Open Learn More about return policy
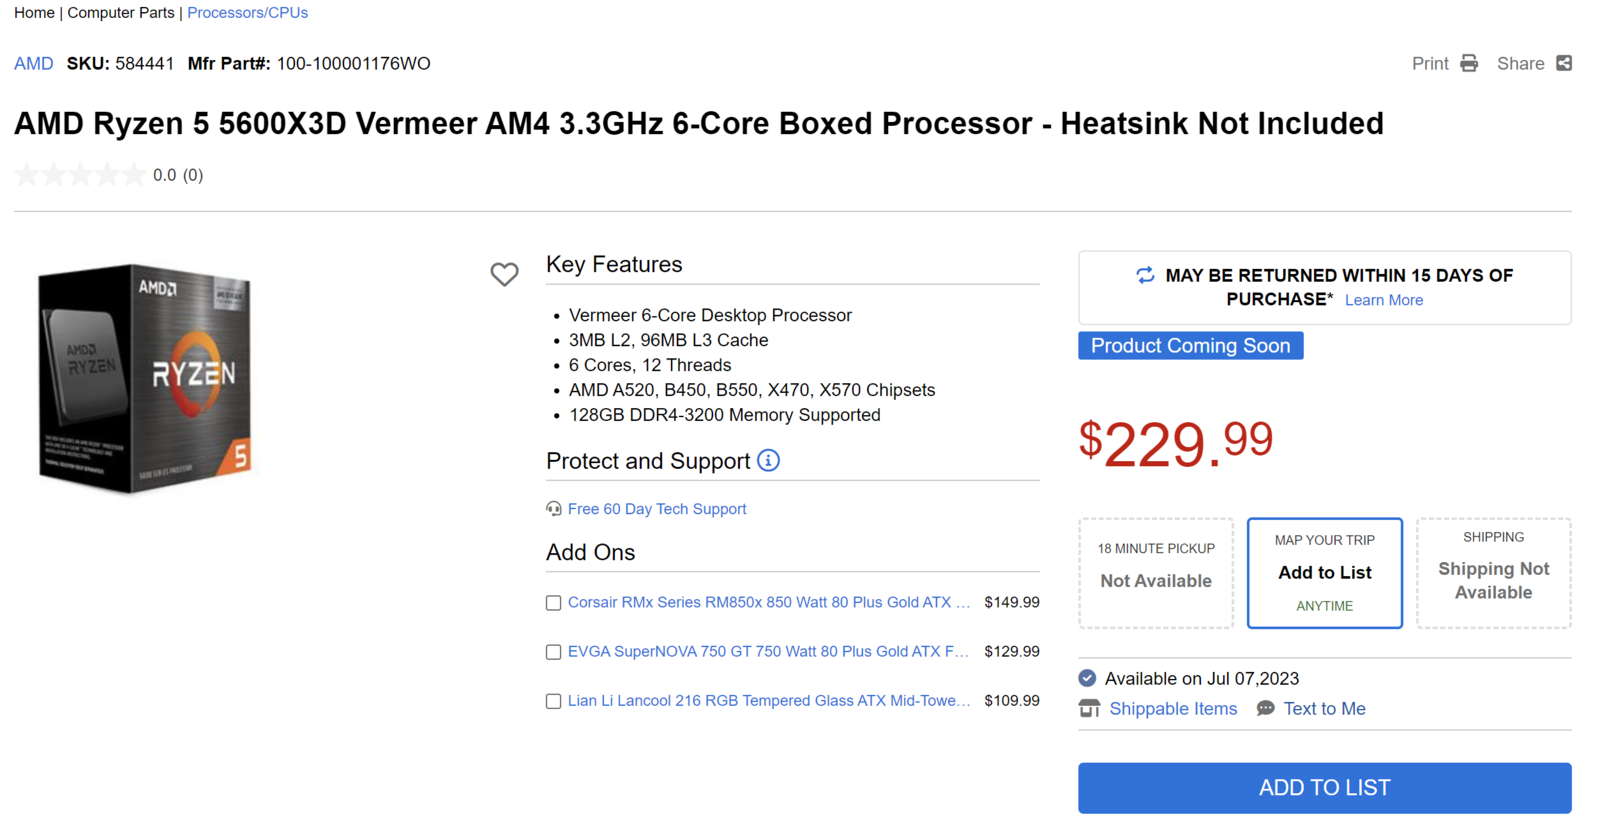Image resolution: width=1600 pixels, height=831 pixels. point(1383,300)
